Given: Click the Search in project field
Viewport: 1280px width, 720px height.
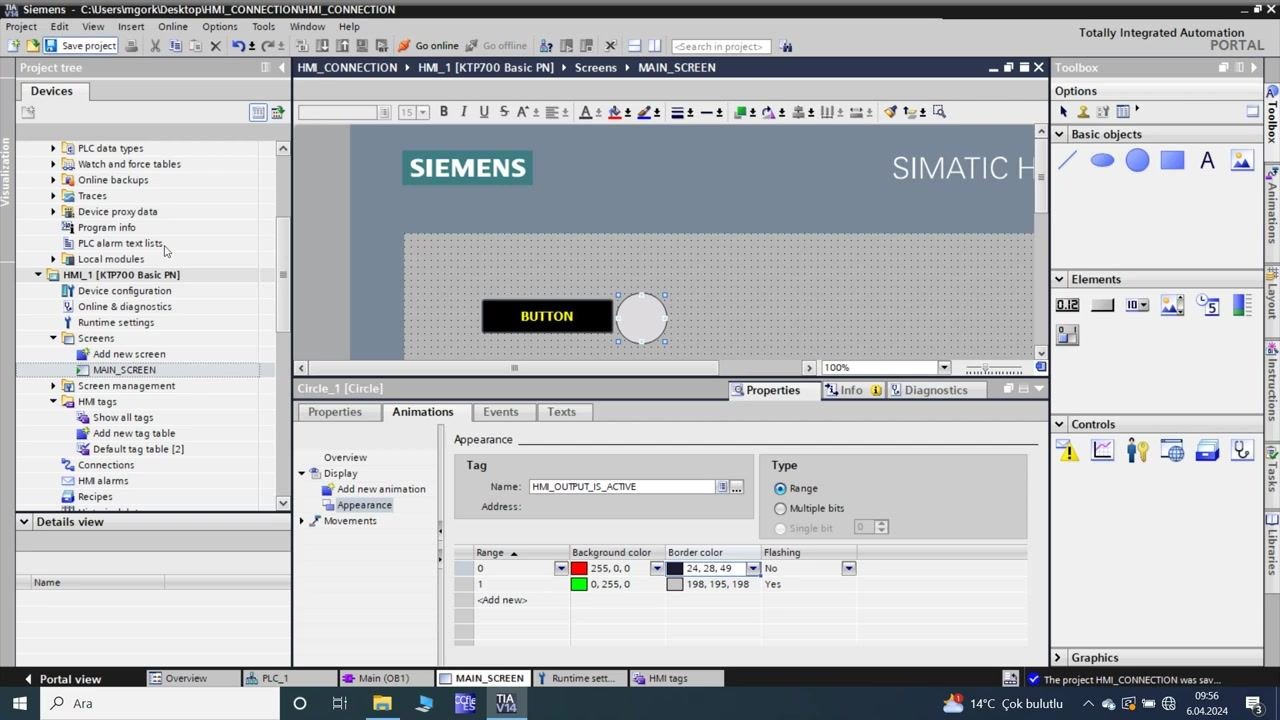Looking at the screenshot, I should pos(719,46).
